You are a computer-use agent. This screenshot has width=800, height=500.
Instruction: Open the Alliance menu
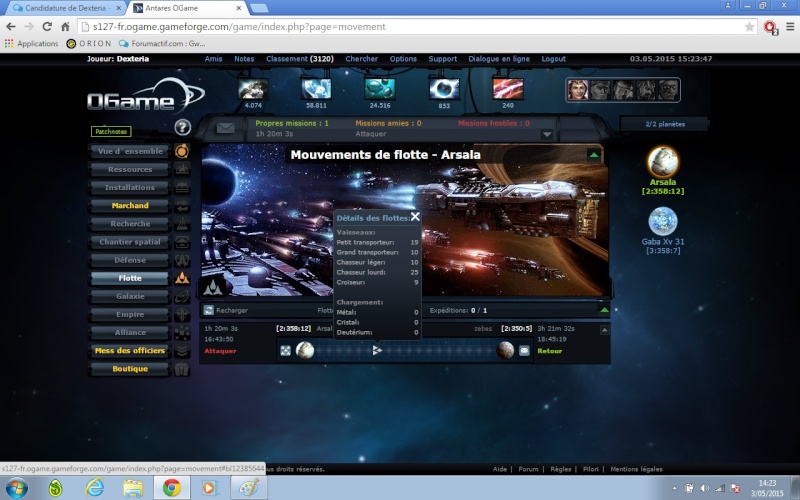click(x=130, y=332)
